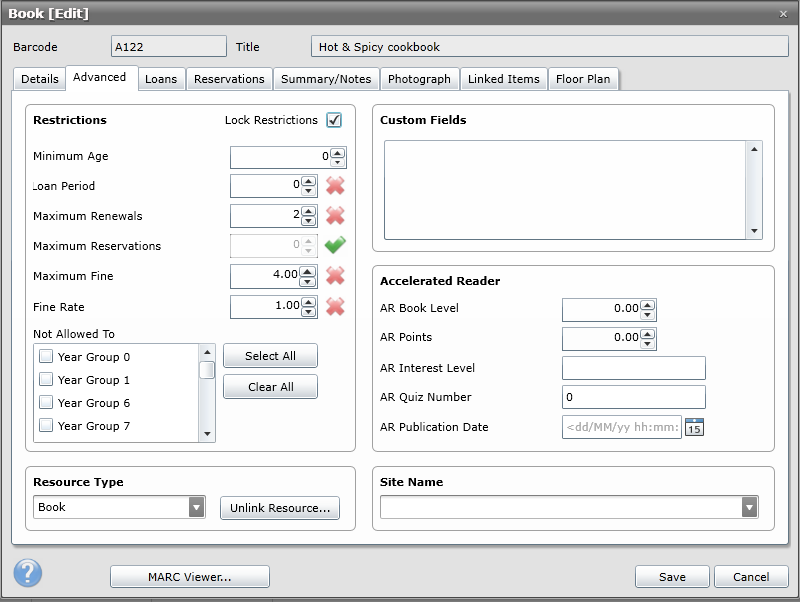Switch to the Details tab
The height and width of the screenshot is (602, 800).
(40, 79)
